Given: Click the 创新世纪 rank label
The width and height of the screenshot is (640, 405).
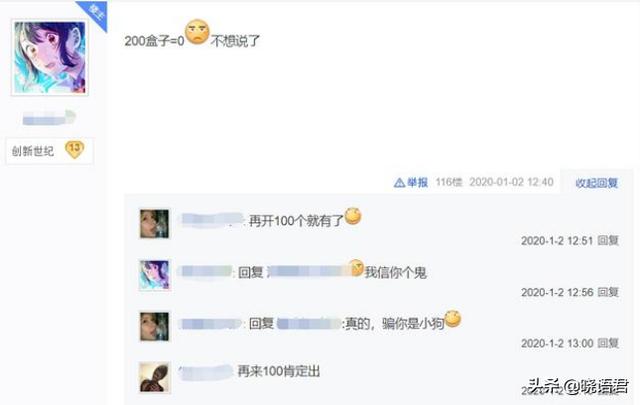Looking at the screenshot, I should (33, 151).
